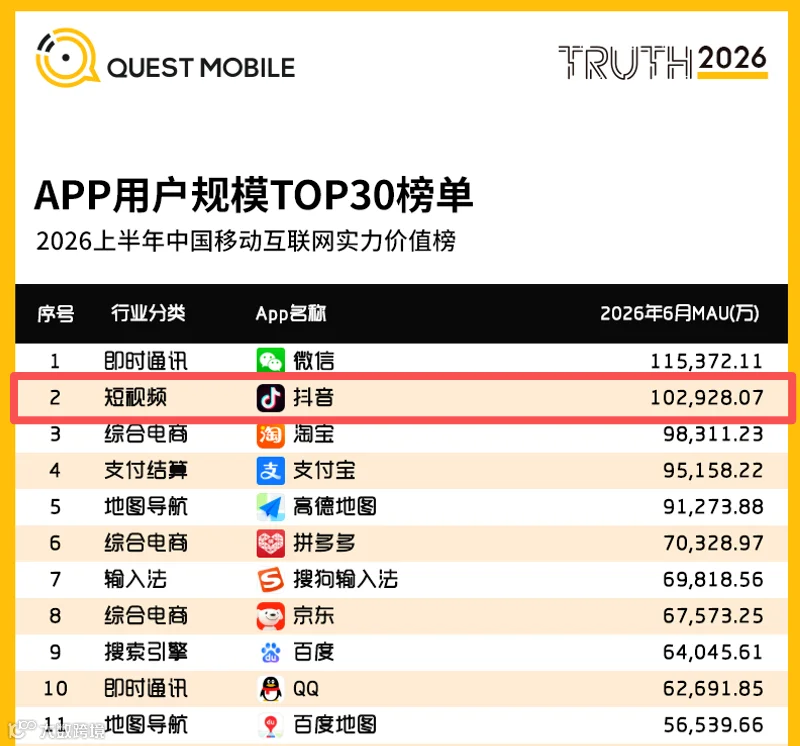
Task: Click rank number 10 in QQ row
Action: (56, 689)
